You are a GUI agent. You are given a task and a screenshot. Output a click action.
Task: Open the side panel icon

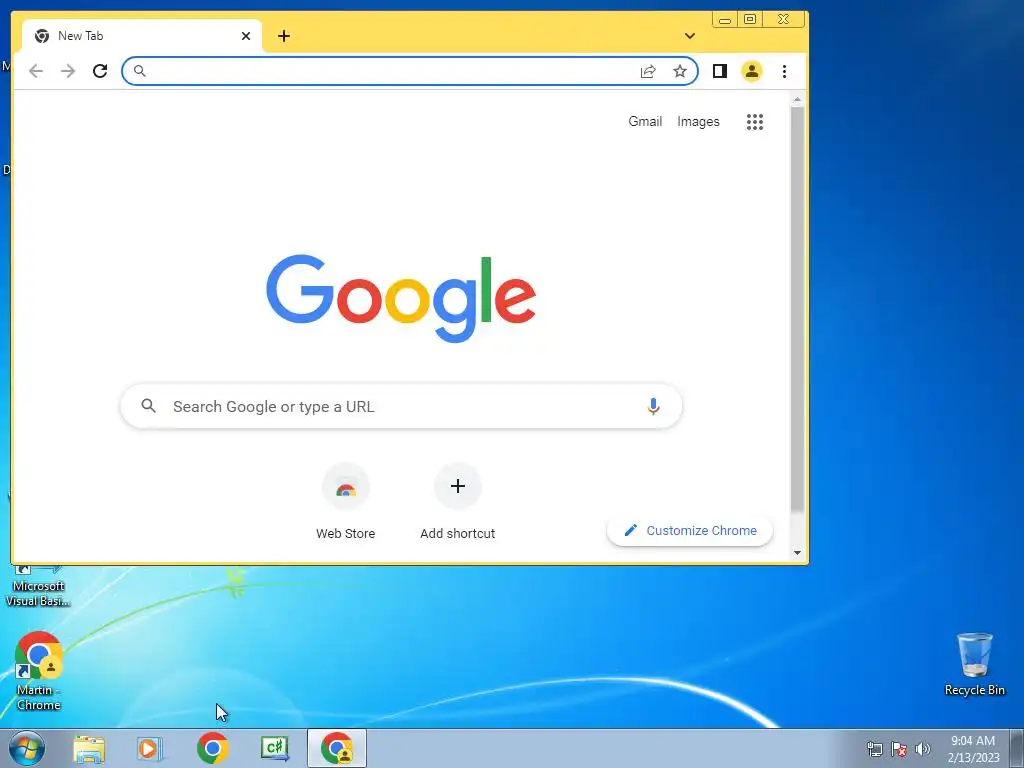(x=720, y=71)
